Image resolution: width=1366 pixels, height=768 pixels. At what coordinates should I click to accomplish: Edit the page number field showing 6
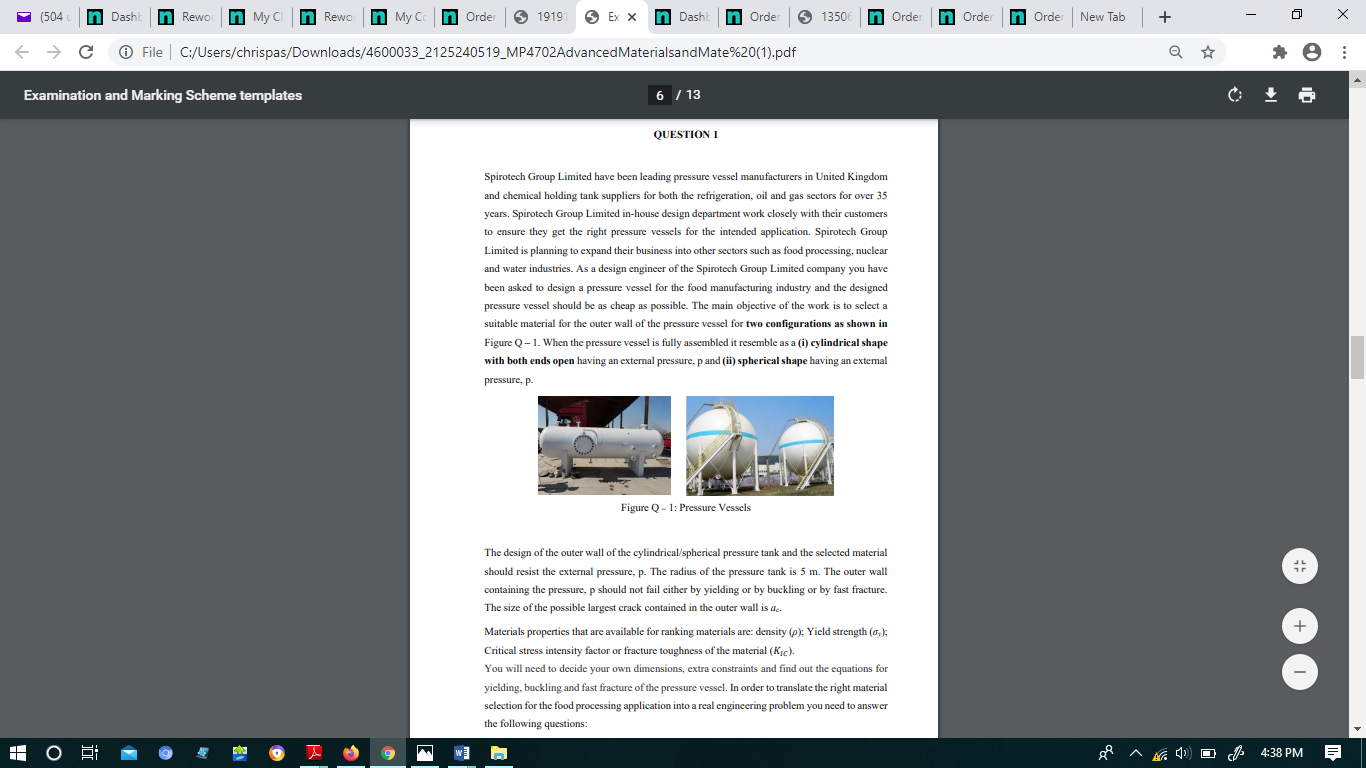tap(659, 94)
